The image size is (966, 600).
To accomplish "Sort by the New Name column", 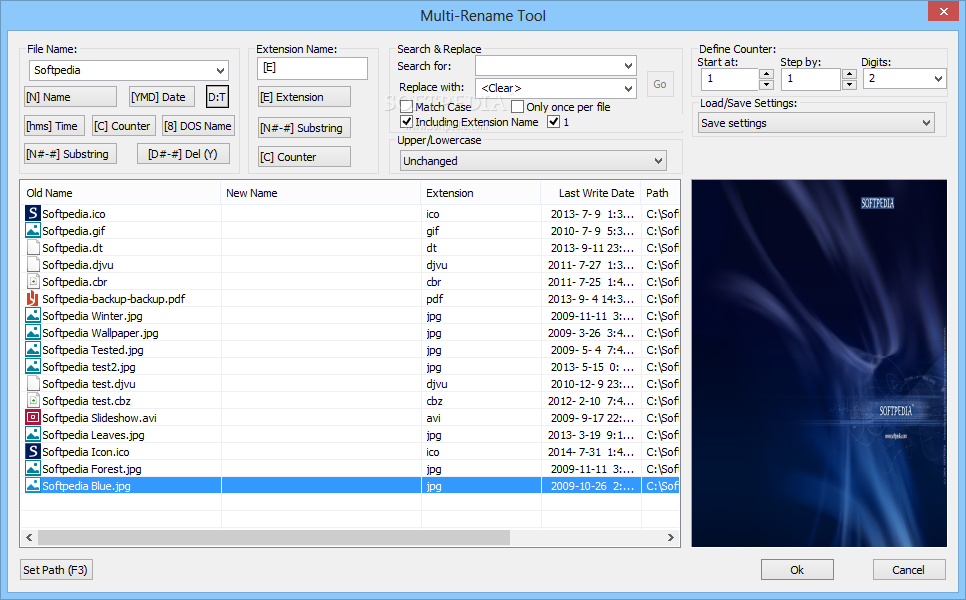I will point(320,193).
